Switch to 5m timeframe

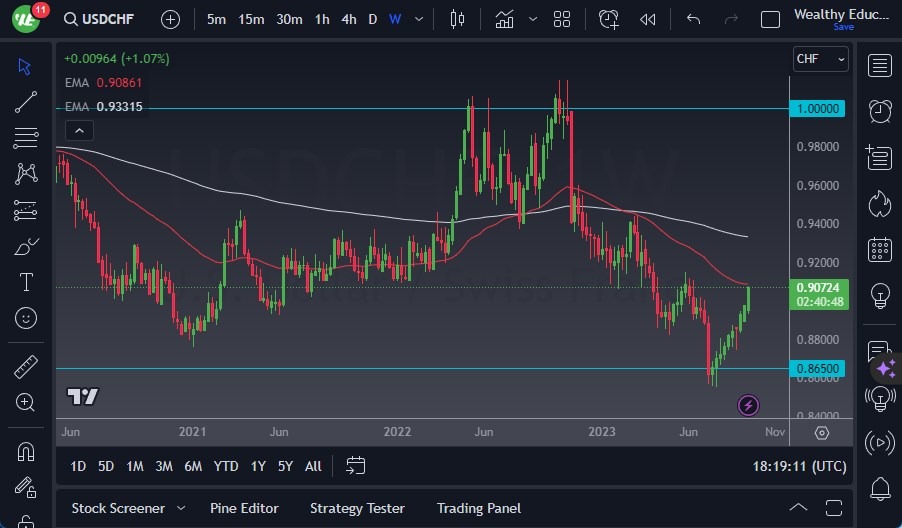click(x=216, y=20)
